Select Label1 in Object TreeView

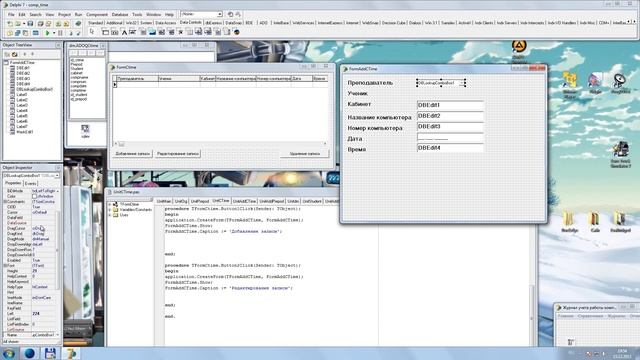click(x=22, y=94)
